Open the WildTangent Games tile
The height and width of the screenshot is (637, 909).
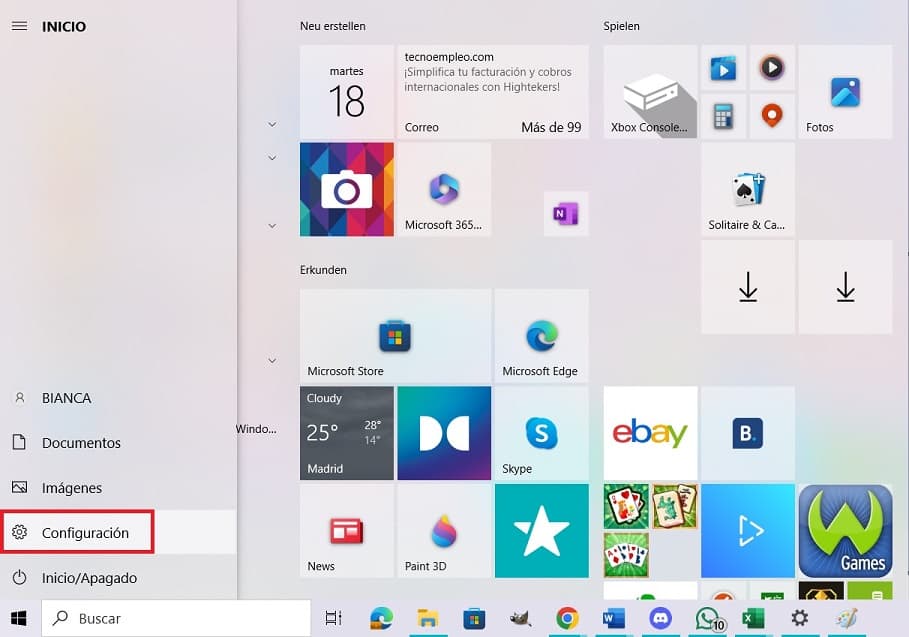click(845, 531)
